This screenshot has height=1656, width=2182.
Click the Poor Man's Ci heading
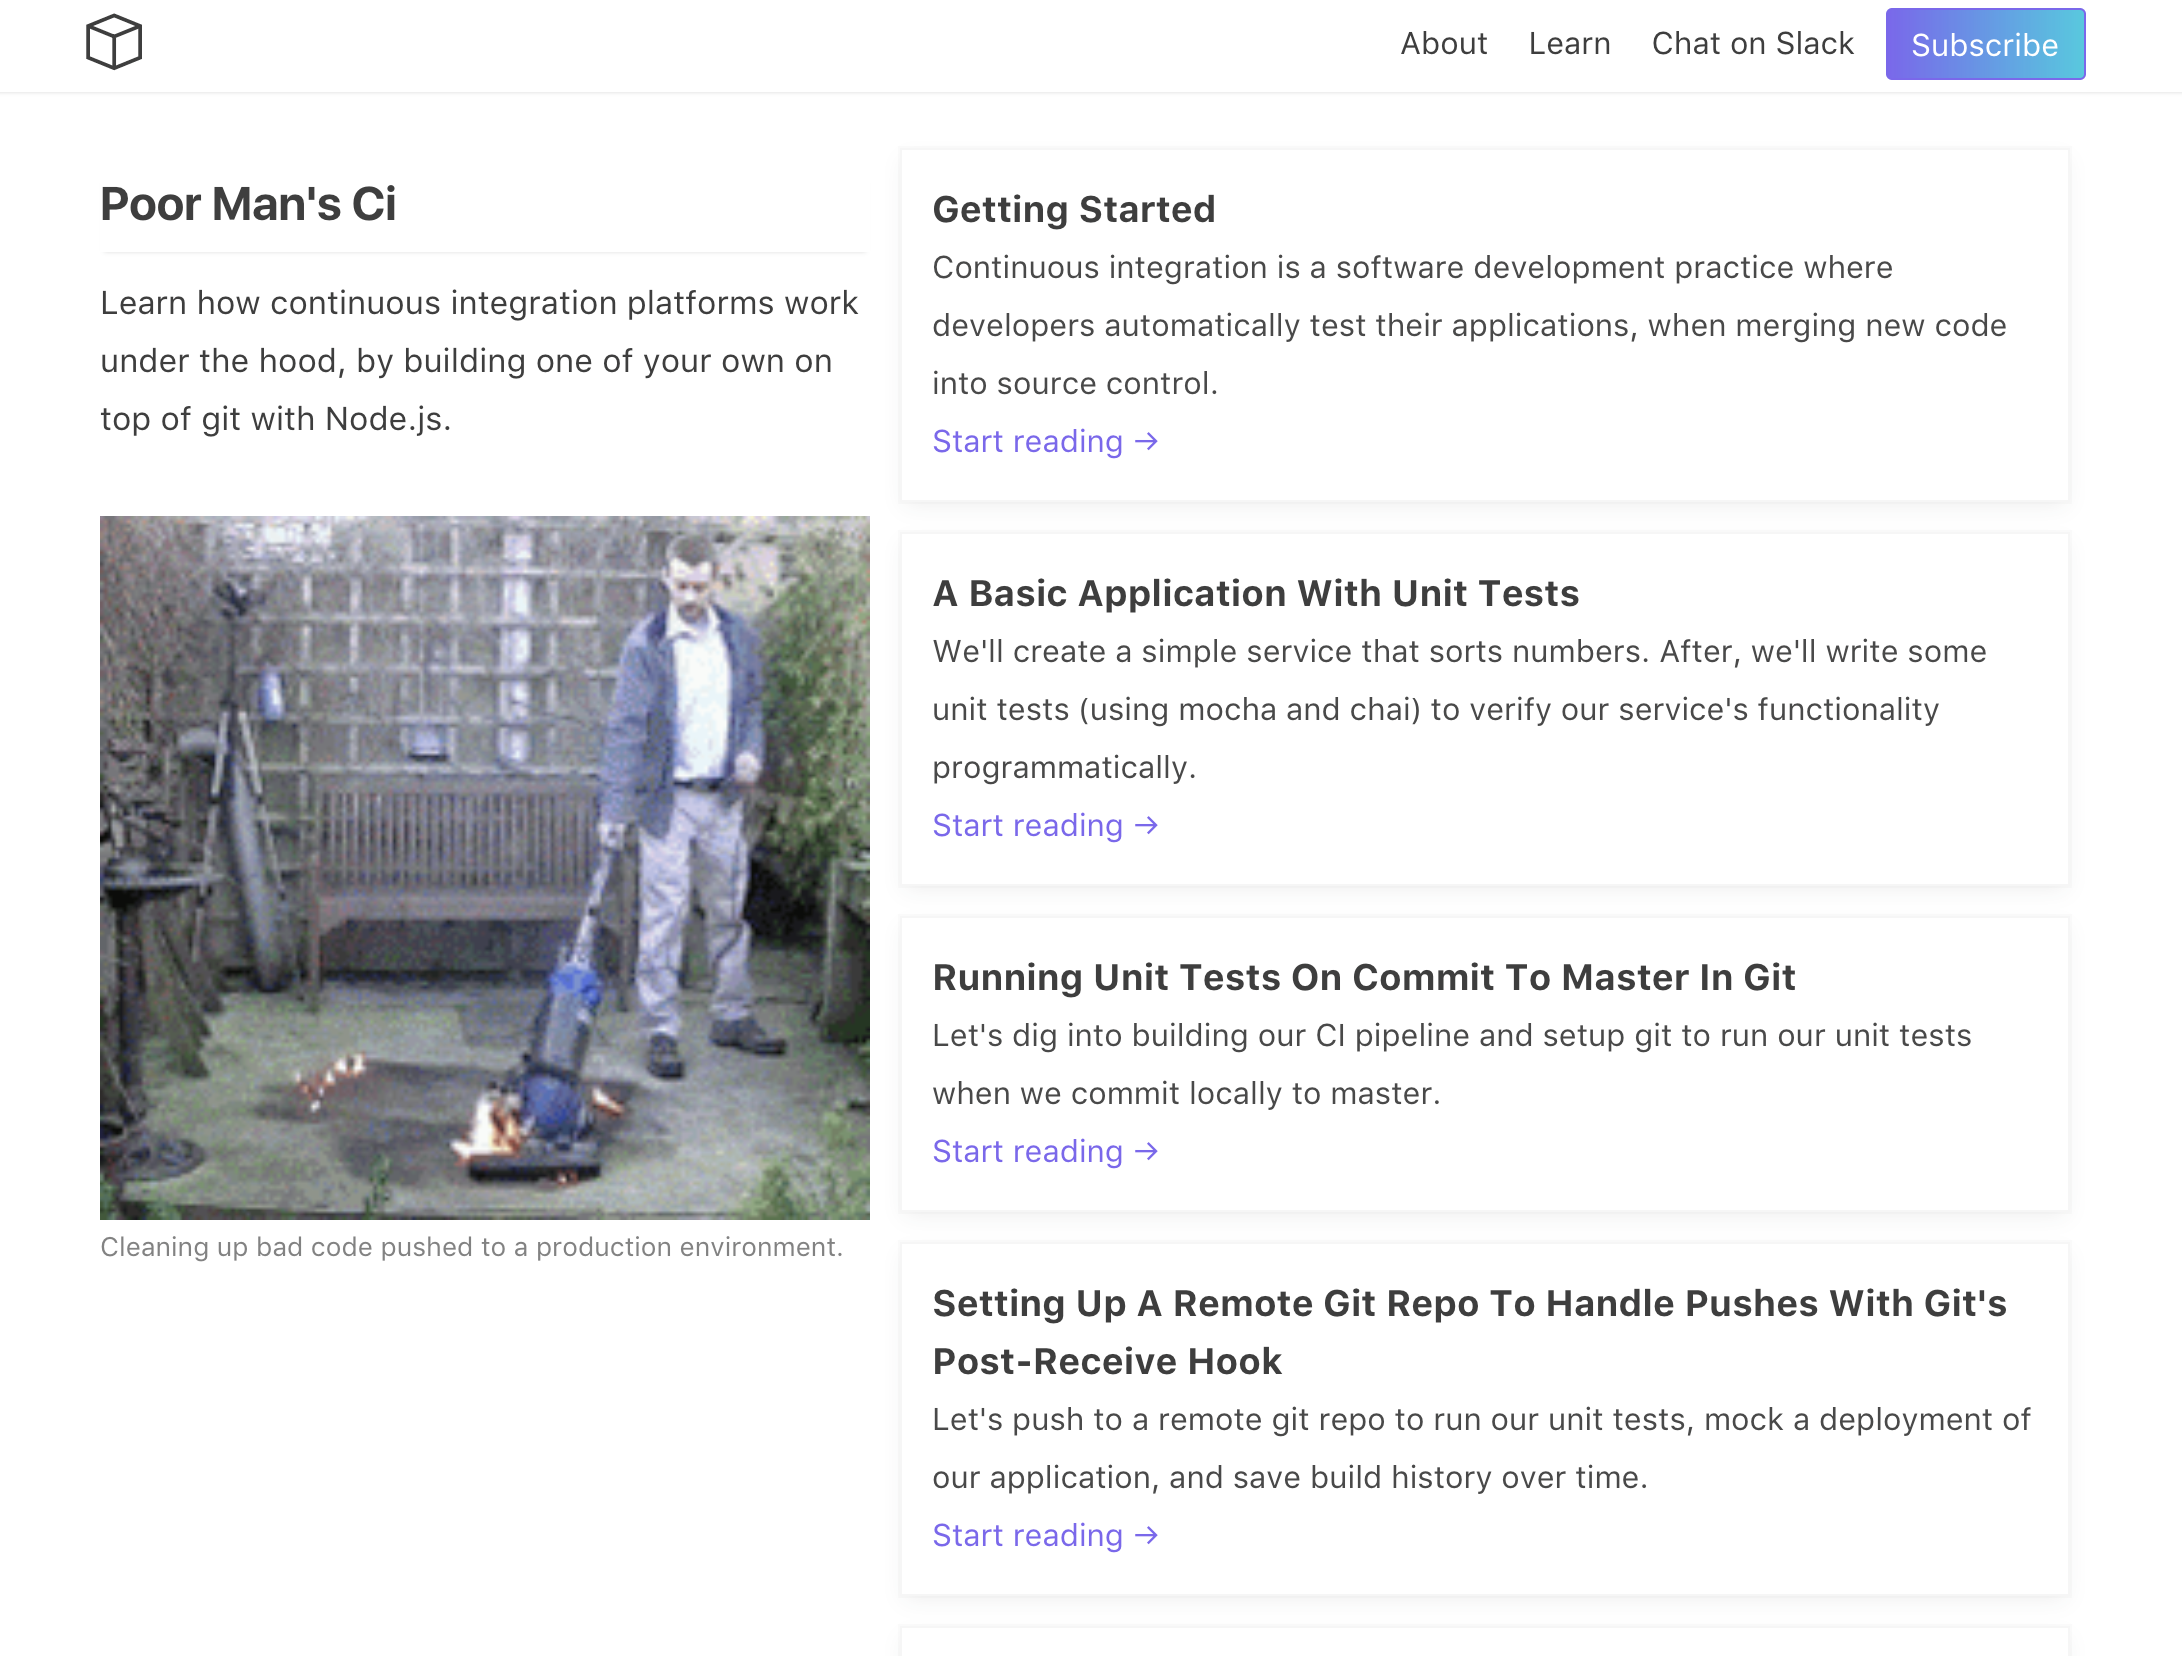[248, 204]
